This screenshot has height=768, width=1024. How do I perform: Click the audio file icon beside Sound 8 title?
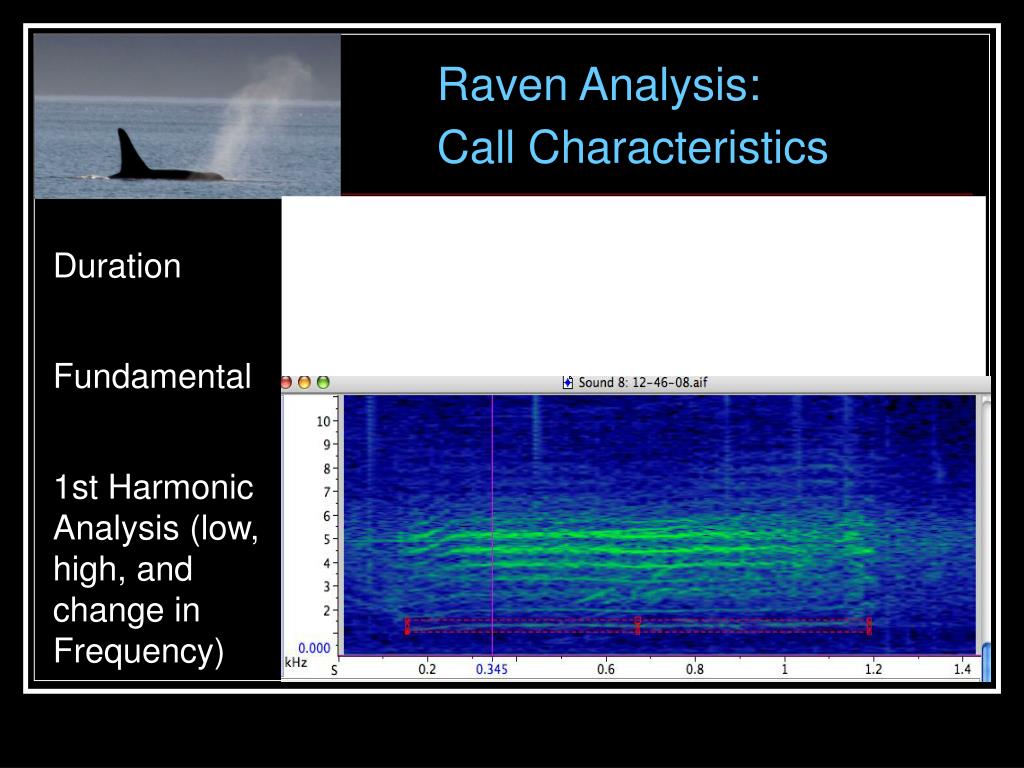pyautogui.click(x=567, y=381)
